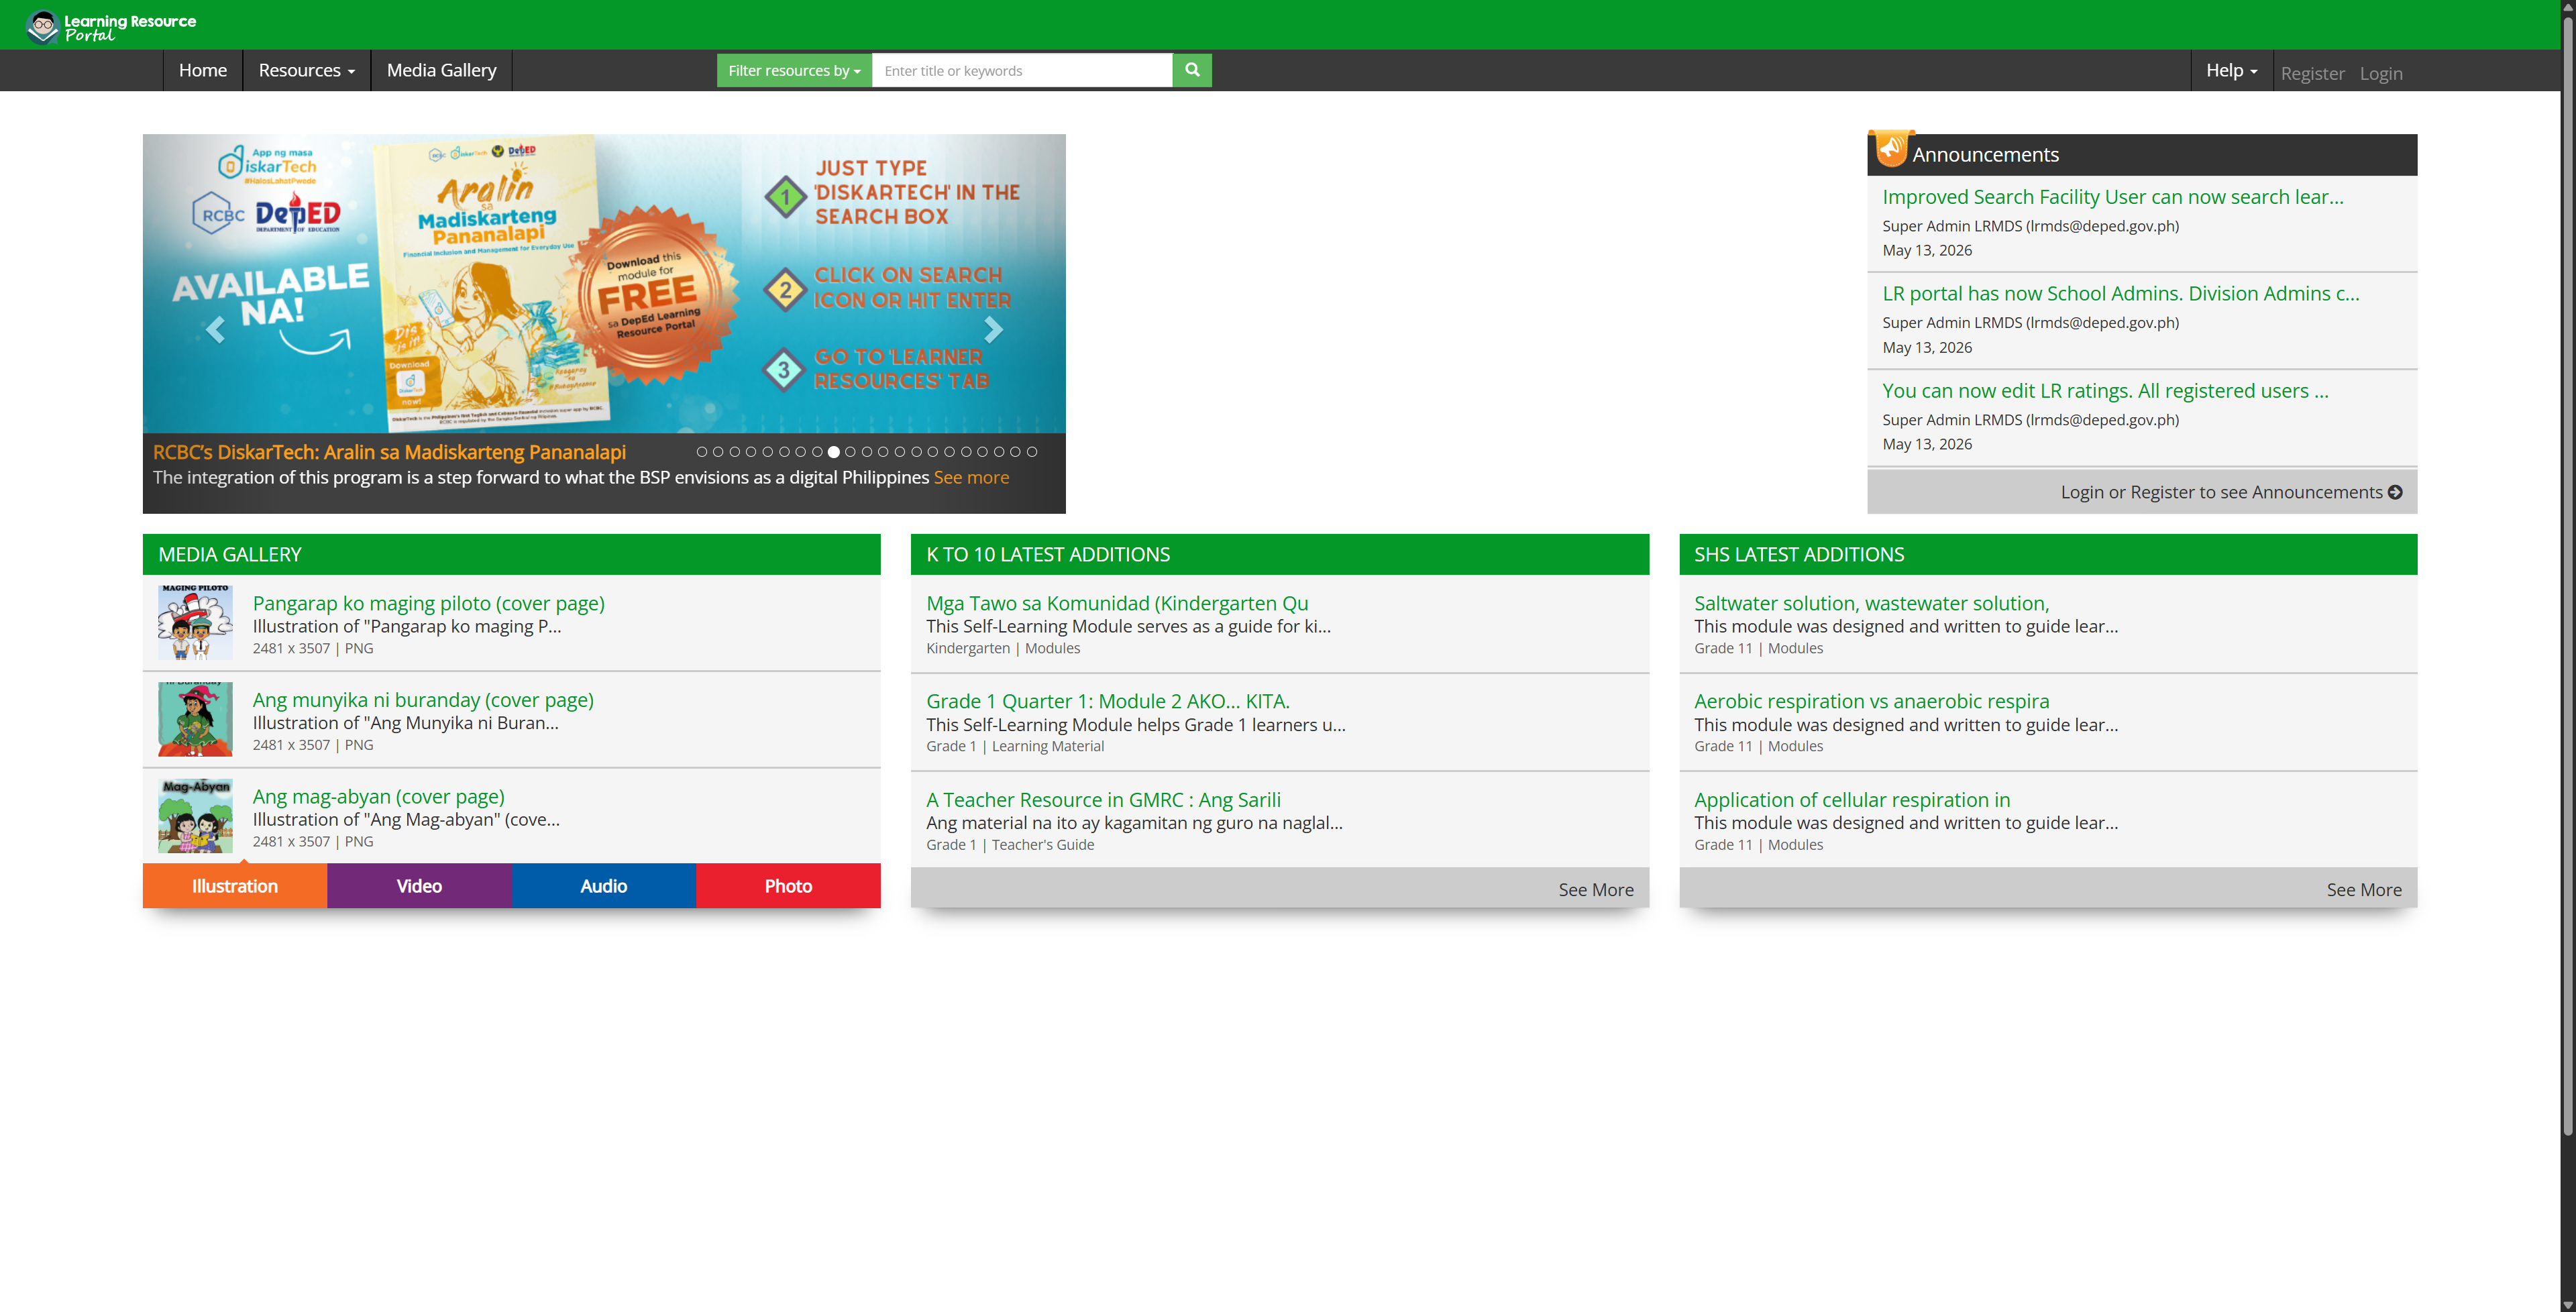Select the last carousel indicator dot
Screen dimensions: 2576x1312
[x=1032, y=452]
